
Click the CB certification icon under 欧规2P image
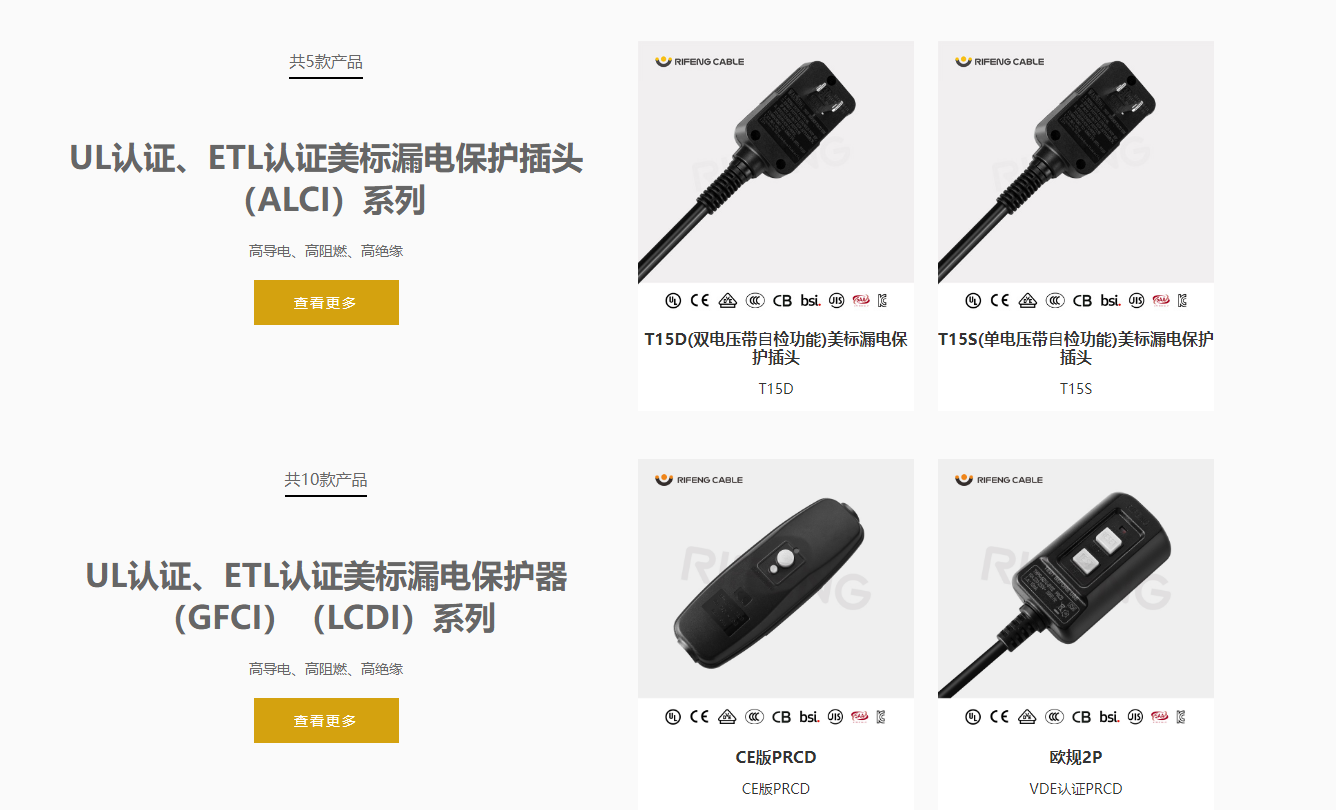point(1082,717)
